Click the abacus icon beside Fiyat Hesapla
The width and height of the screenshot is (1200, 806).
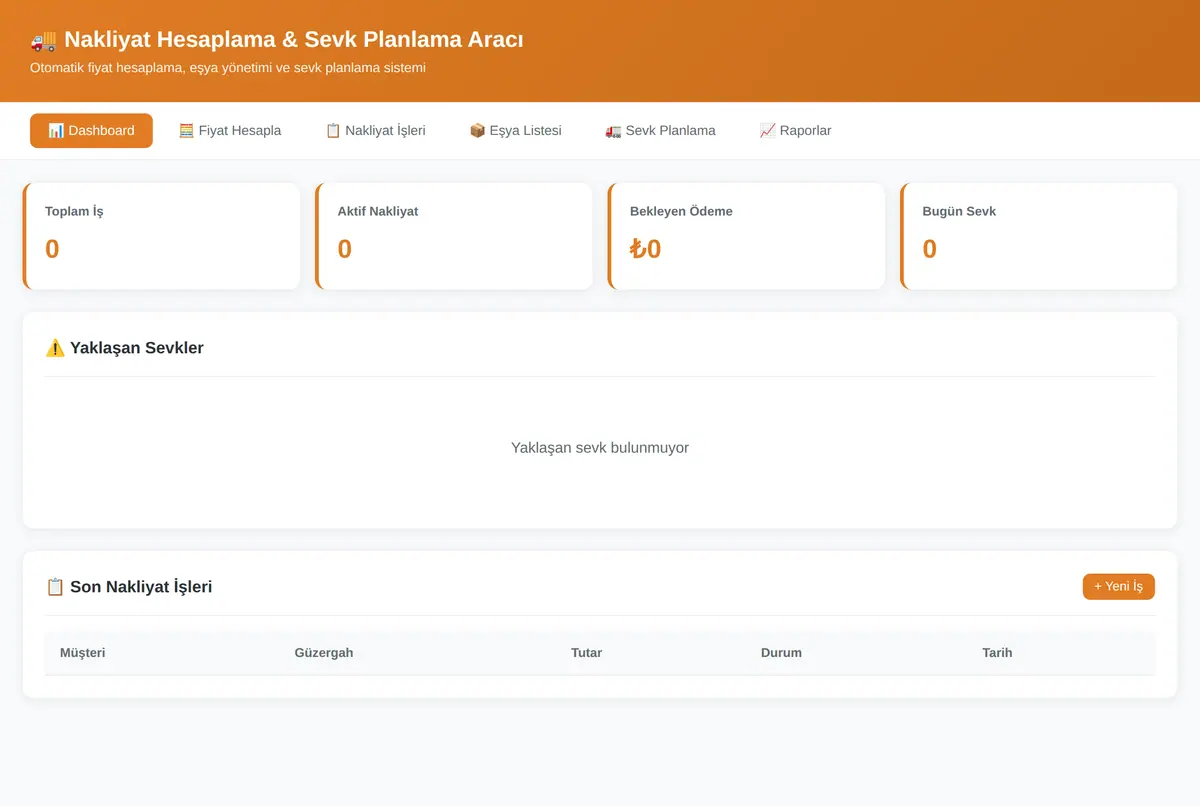click(x=186, y=131)
